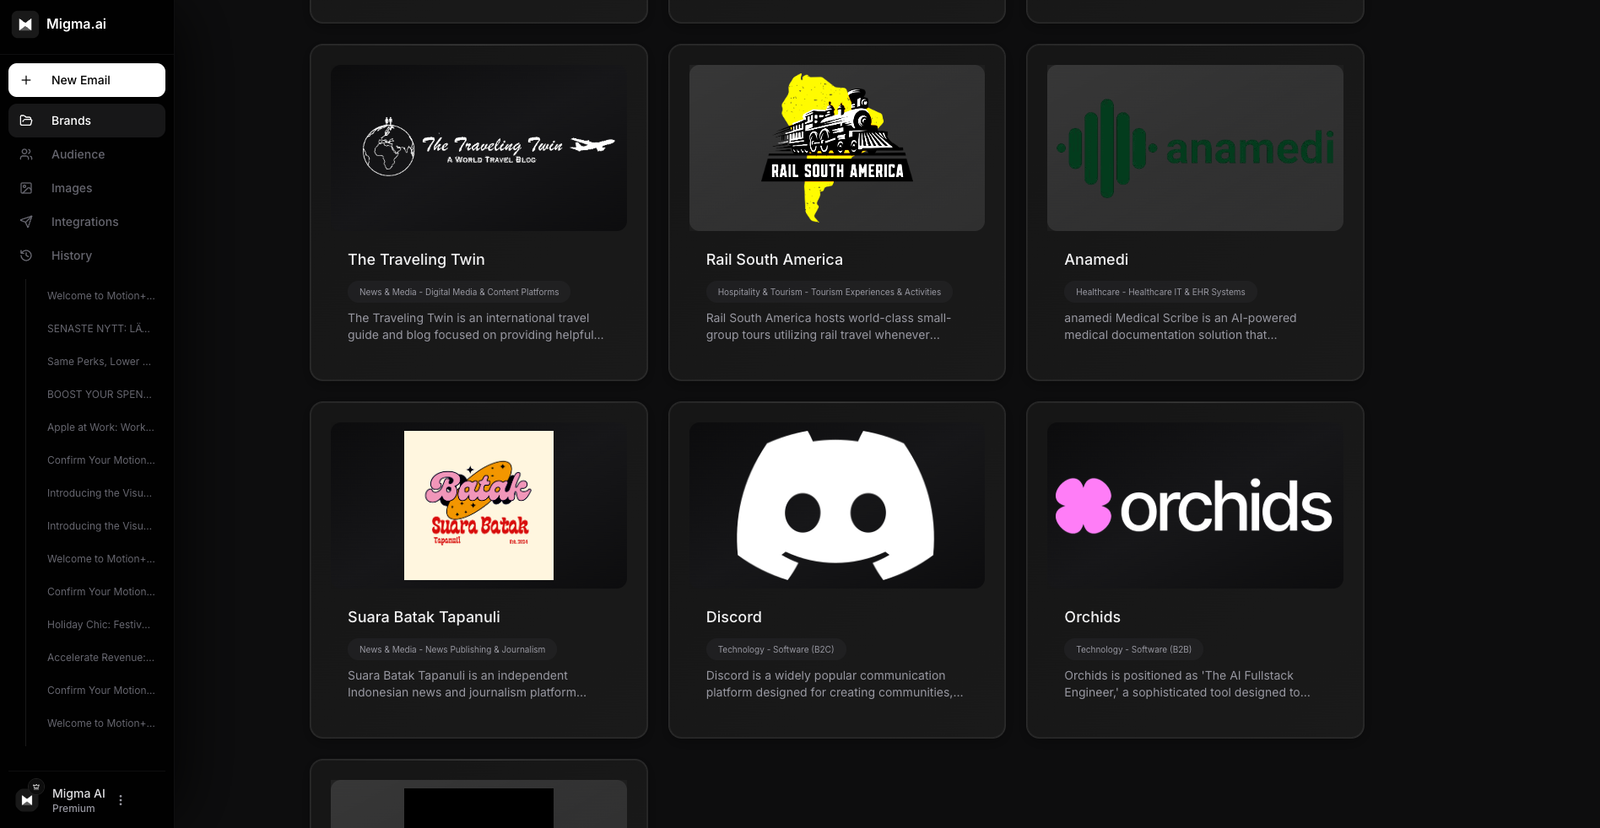1600x828 pixels.
Task: Click the Orchids logo thumbnail
Action: tap(1194, 506)
